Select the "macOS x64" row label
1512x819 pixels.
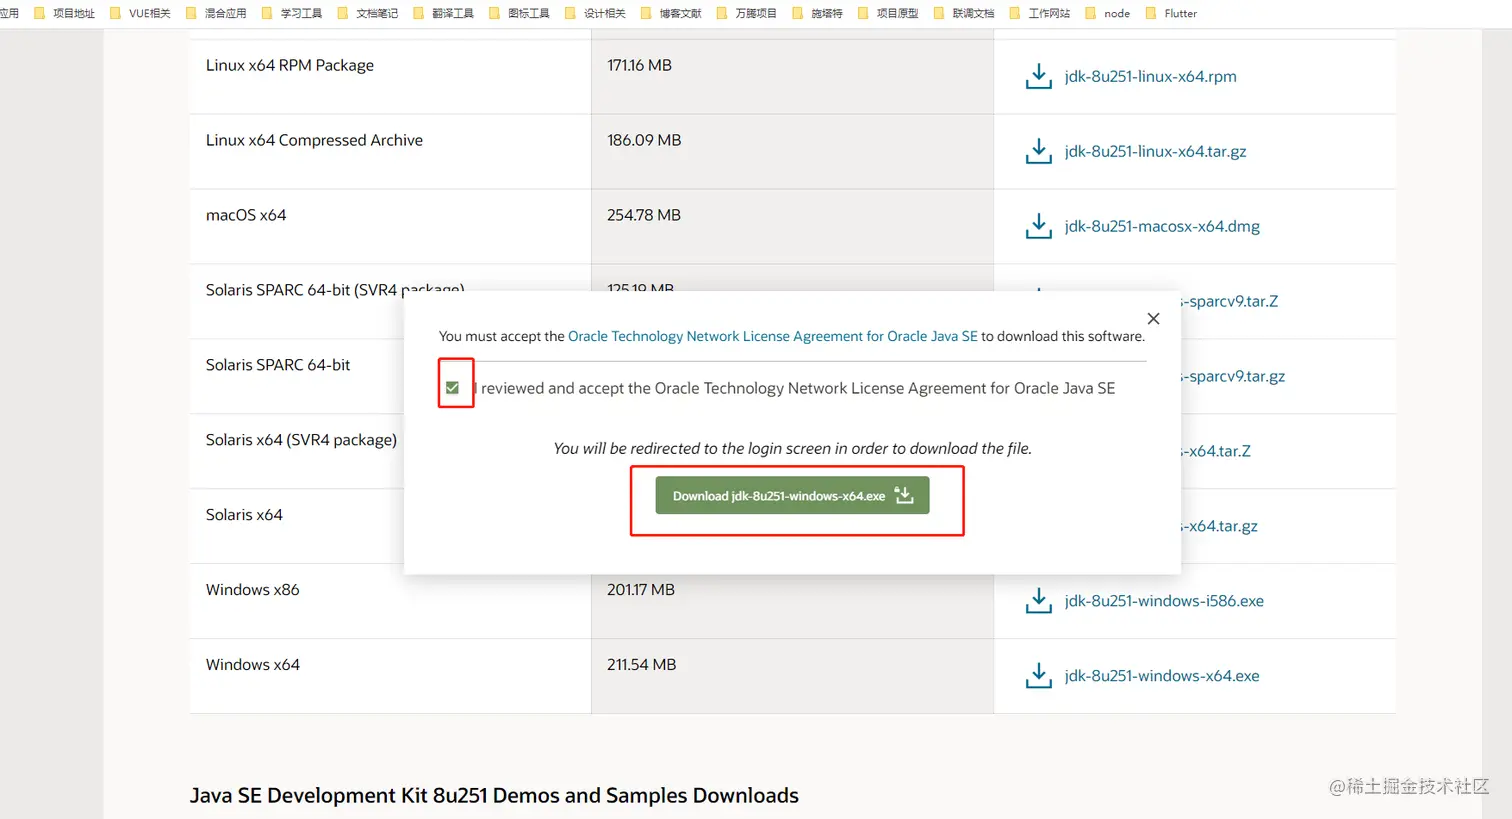[246, 216]
